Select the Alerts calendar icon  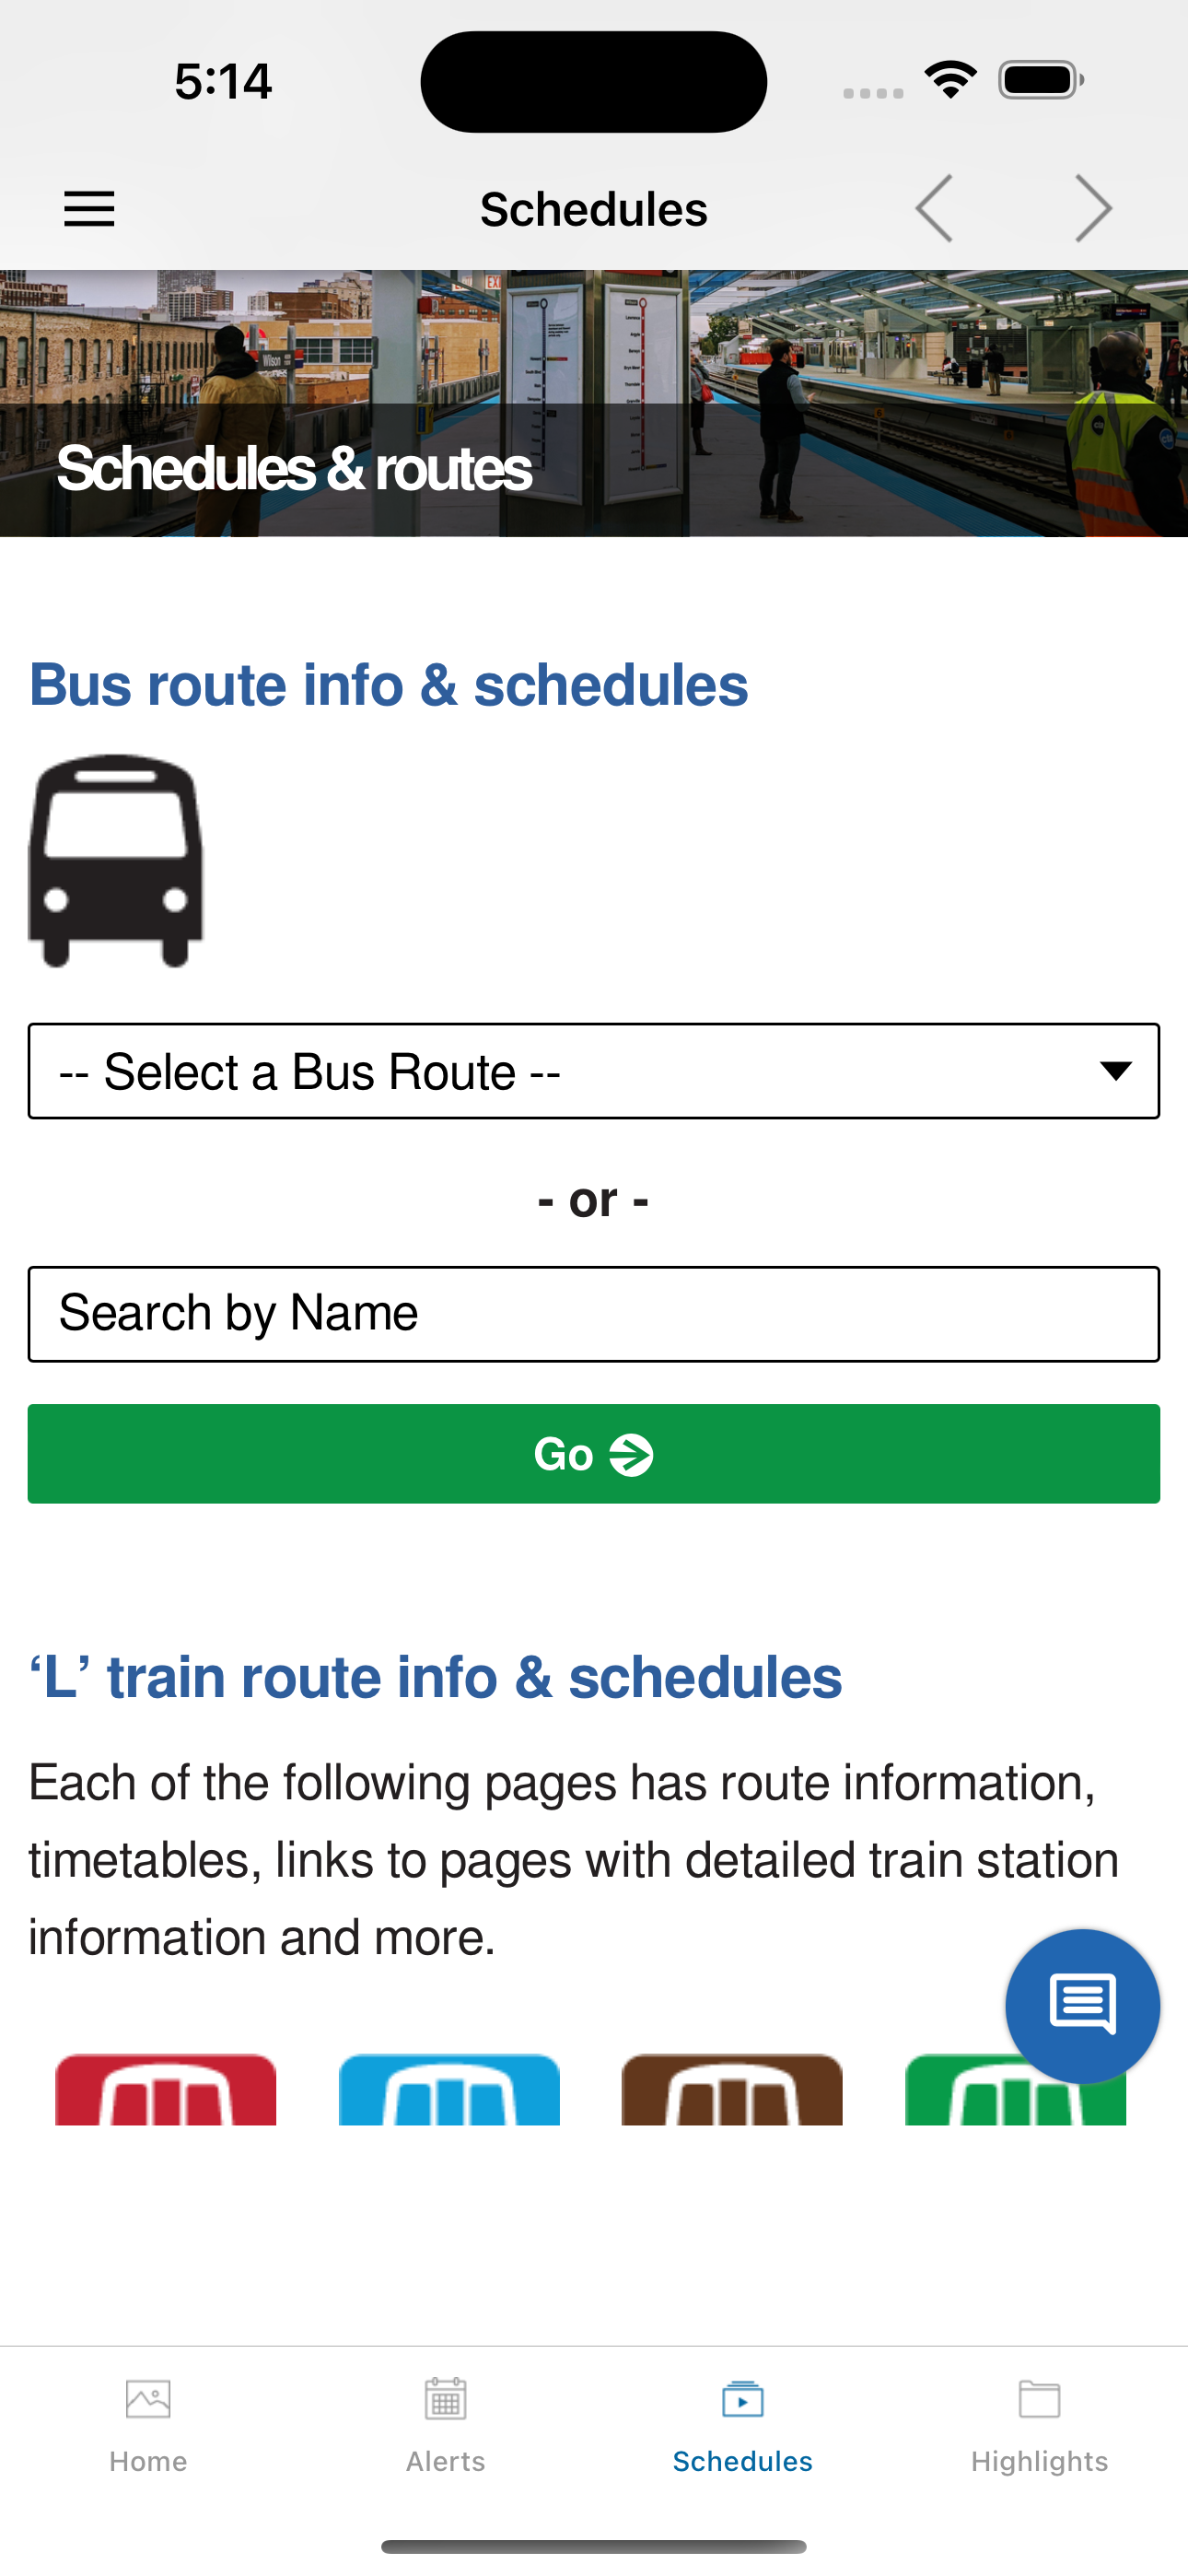coord(445,2400)
